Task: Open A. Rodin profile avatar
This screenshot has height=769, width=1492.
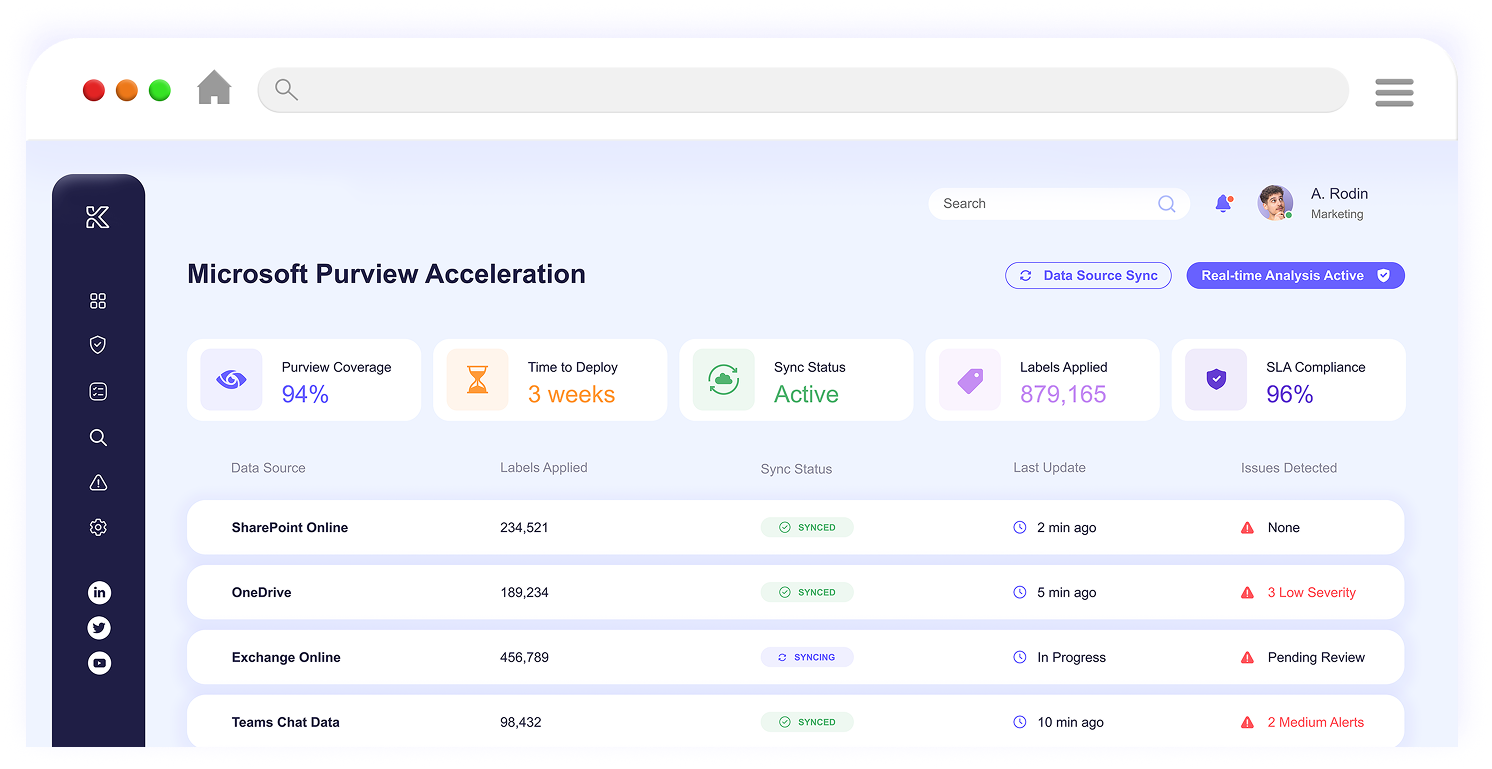Action: coord(1275,203)
